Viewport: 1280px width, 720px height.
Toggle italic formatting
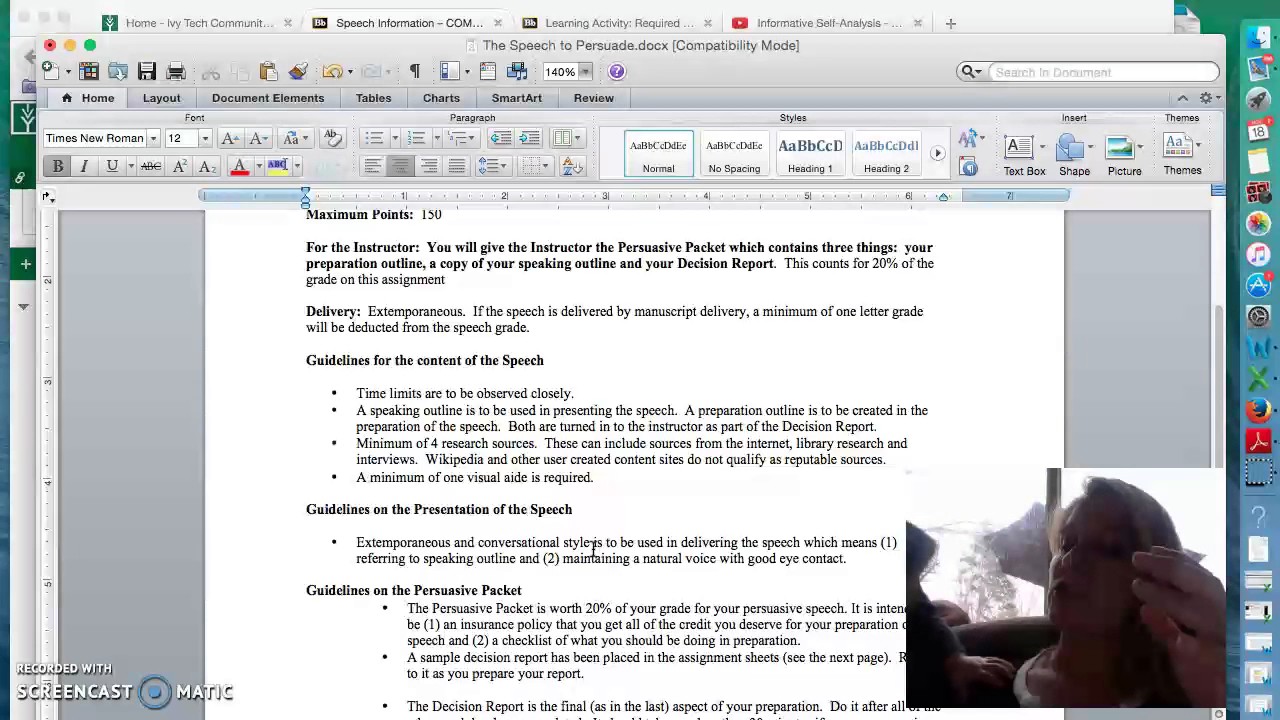(x=84, y=166)
